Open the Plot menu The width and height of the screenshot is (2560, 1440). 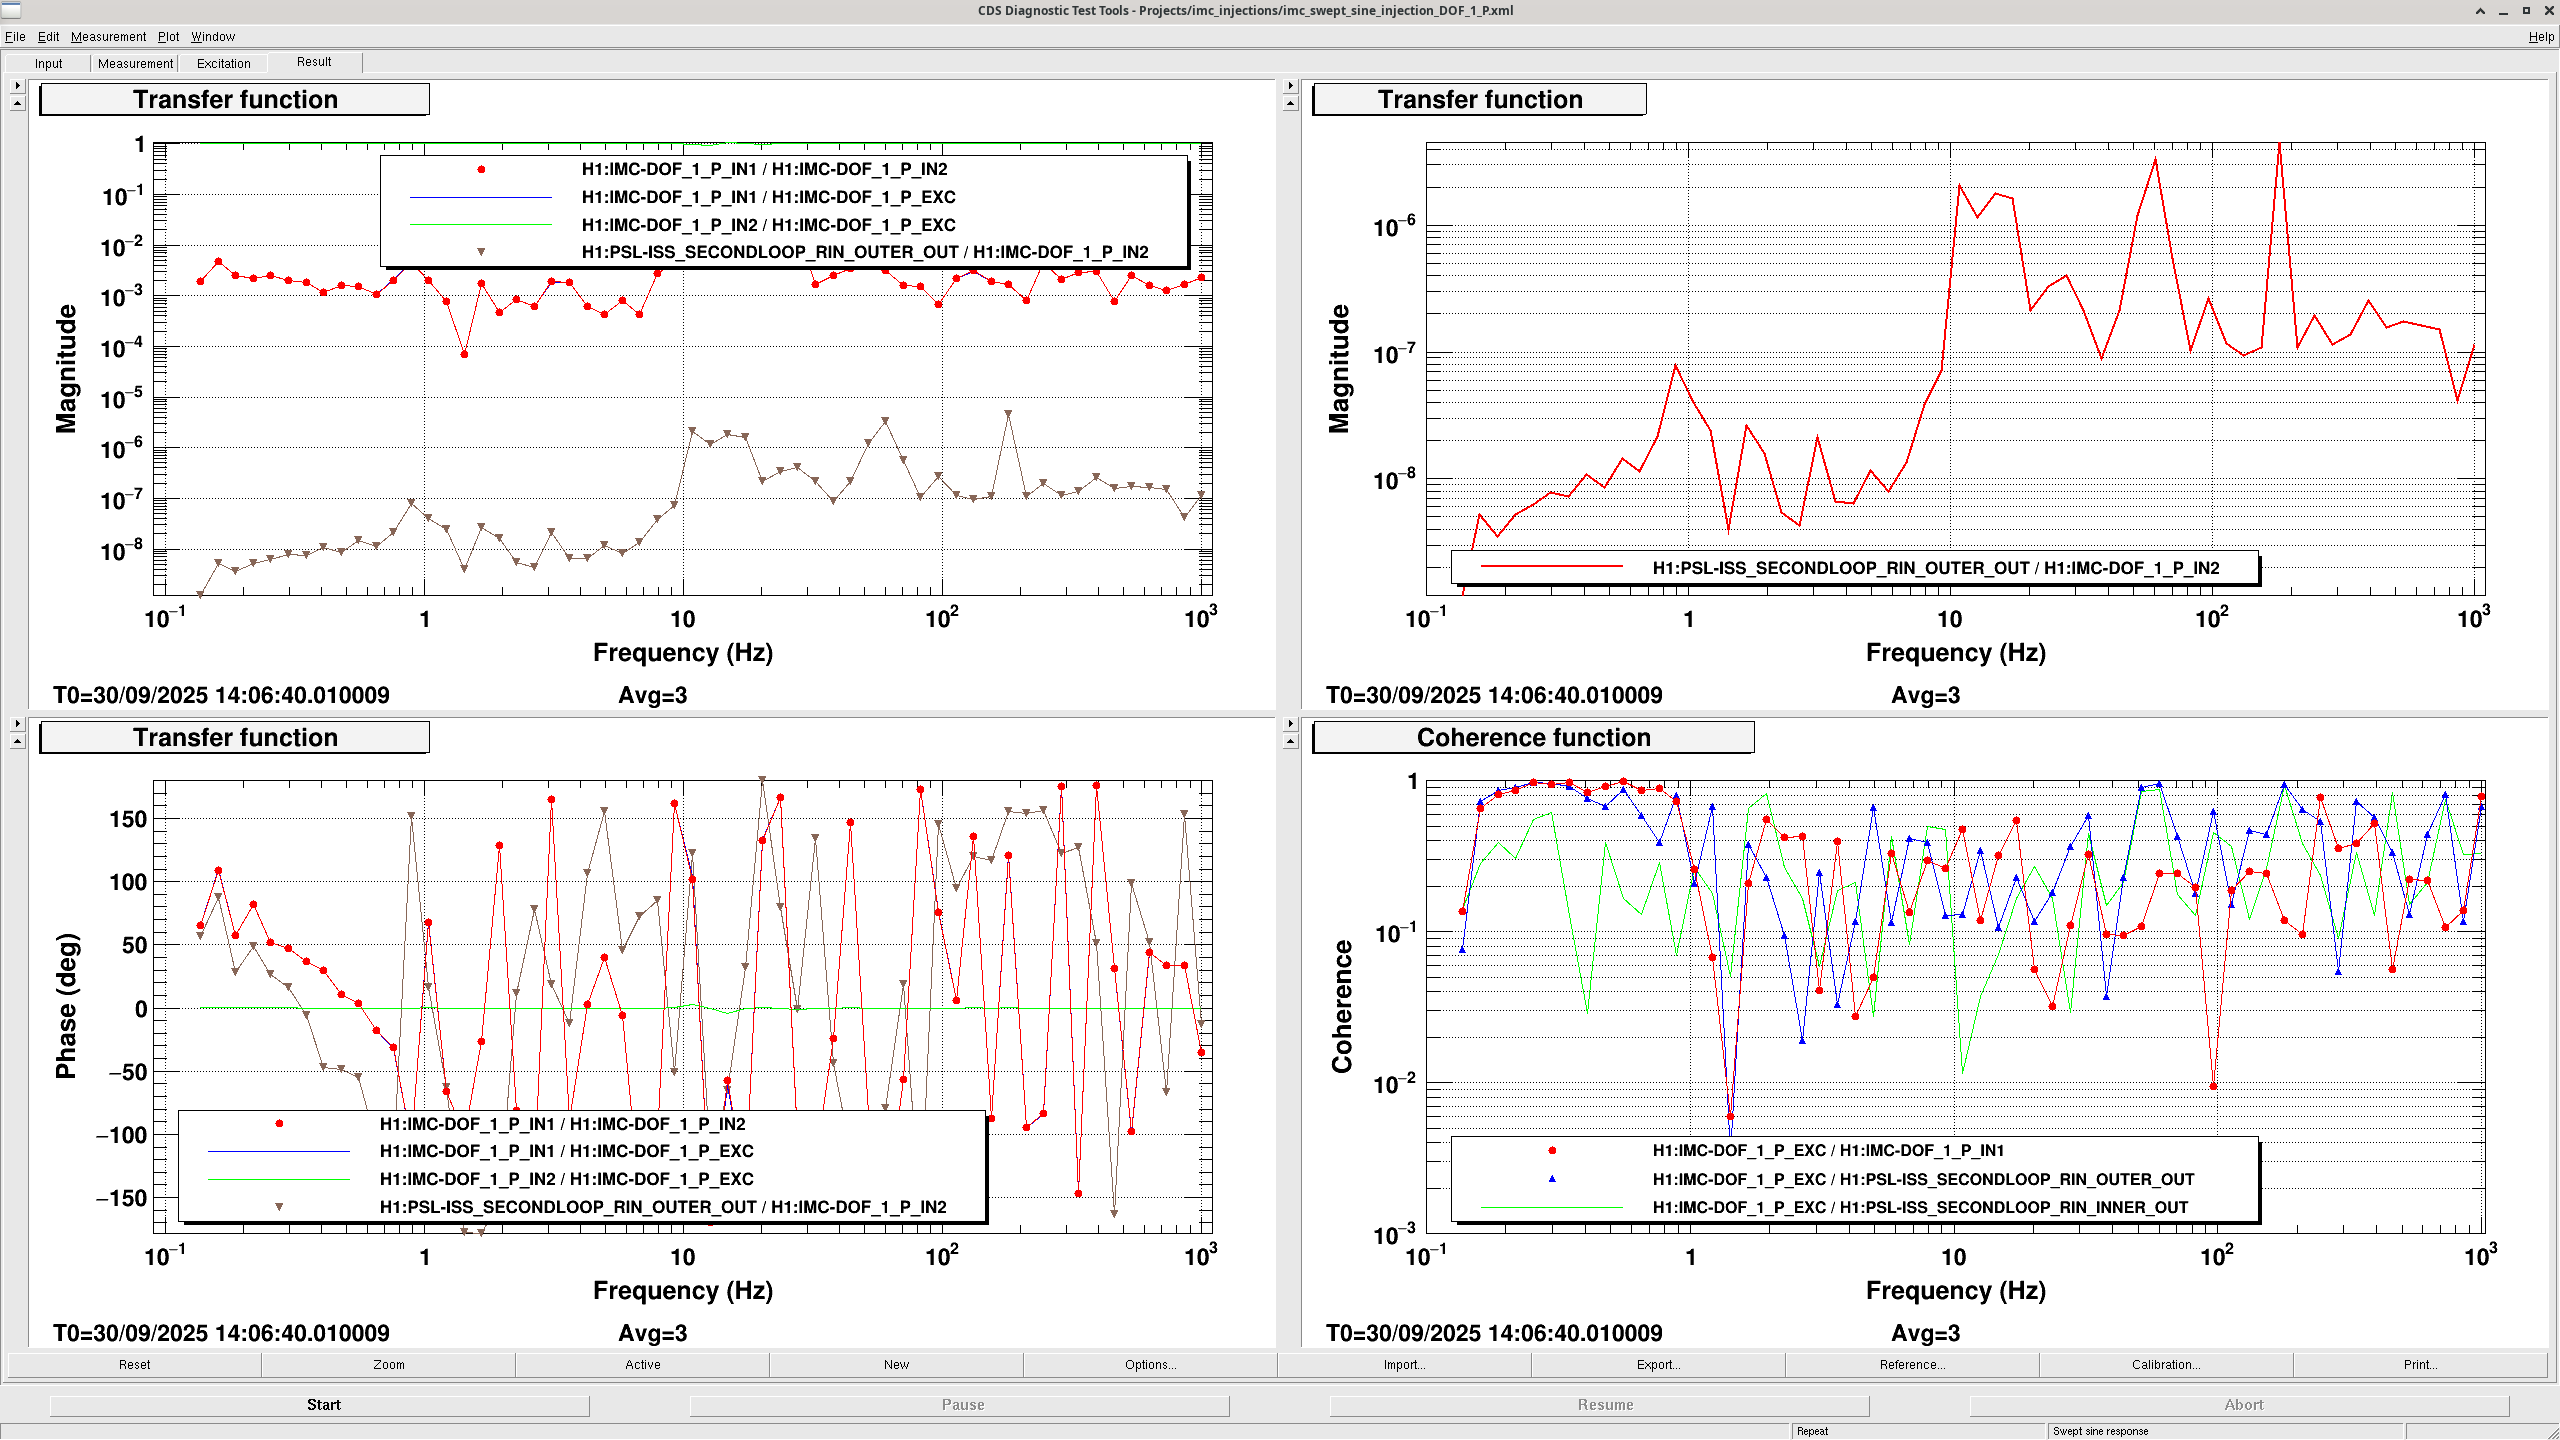(168, 37)
